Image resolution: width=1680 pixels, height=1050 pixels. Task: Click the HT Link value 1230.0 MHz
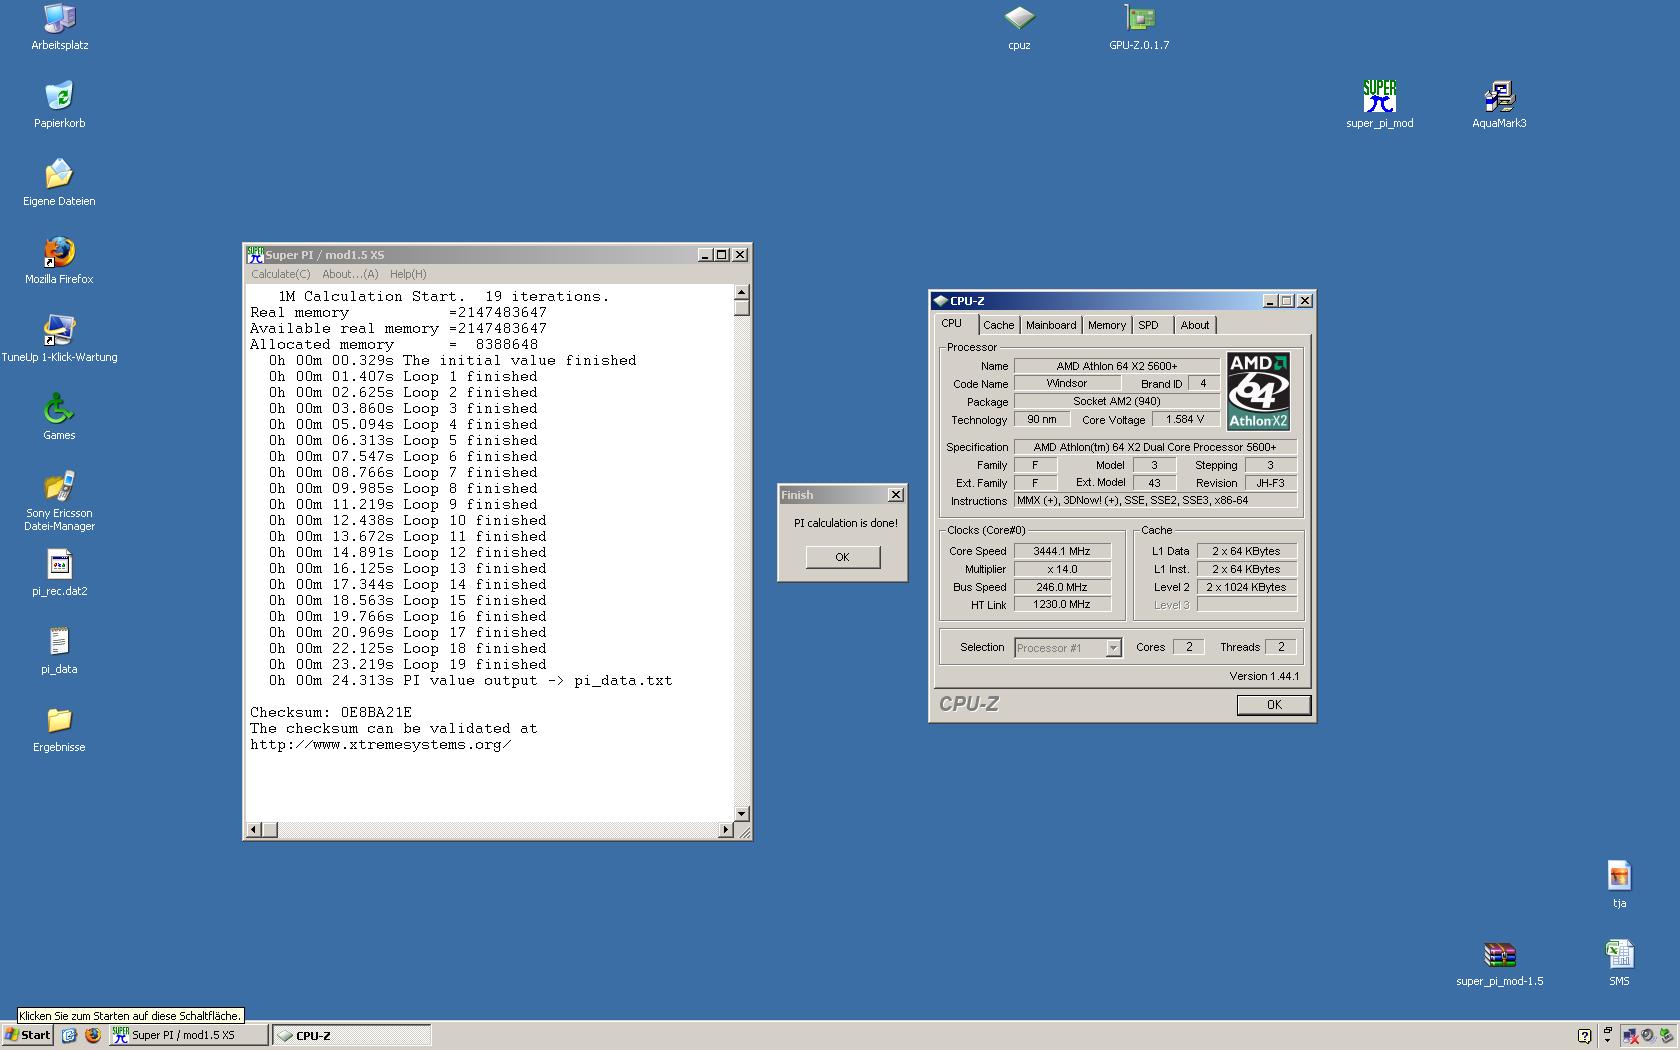tap(1062, 604)
